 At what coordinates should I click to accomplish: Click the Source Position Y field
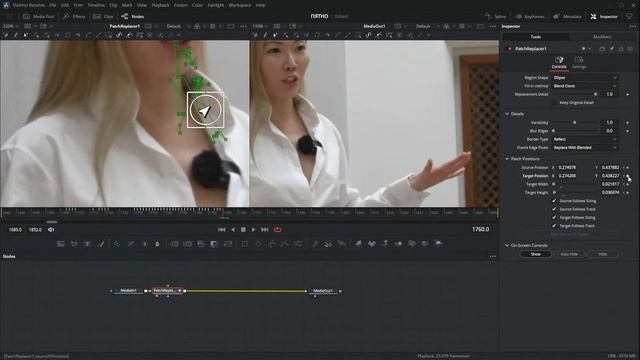tap(610, 167)
